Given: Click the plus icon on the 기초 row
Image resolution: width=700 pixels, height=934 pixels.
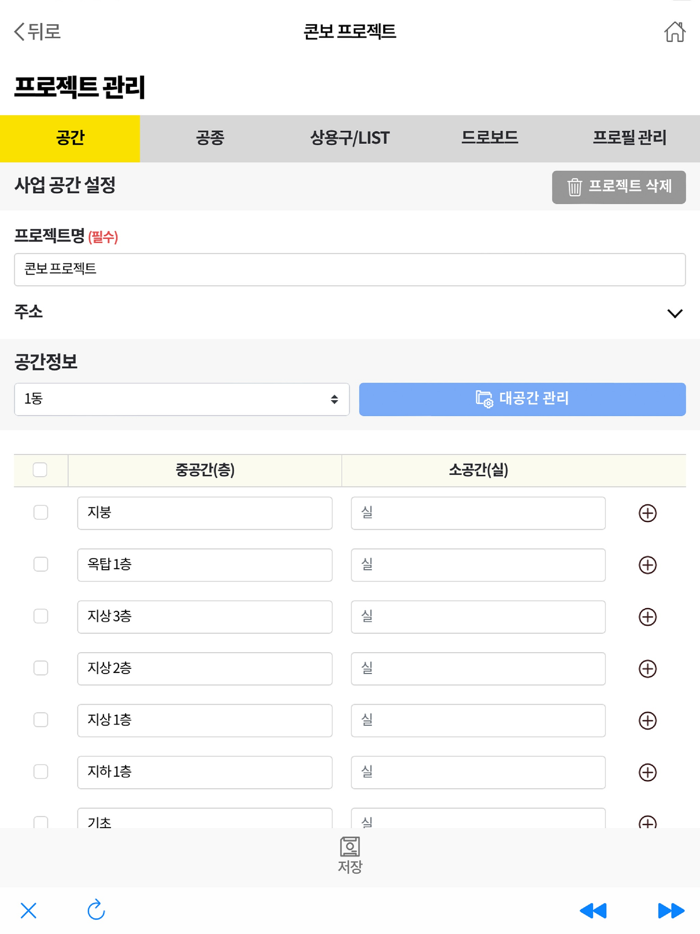Looking at the screenshot, I should coord(647,820).
